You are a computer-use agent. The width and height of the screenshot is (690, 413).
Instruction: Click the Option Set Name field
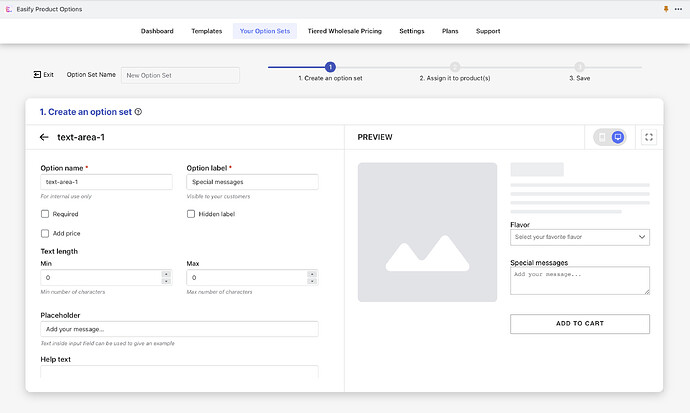[x=180, y=75]
